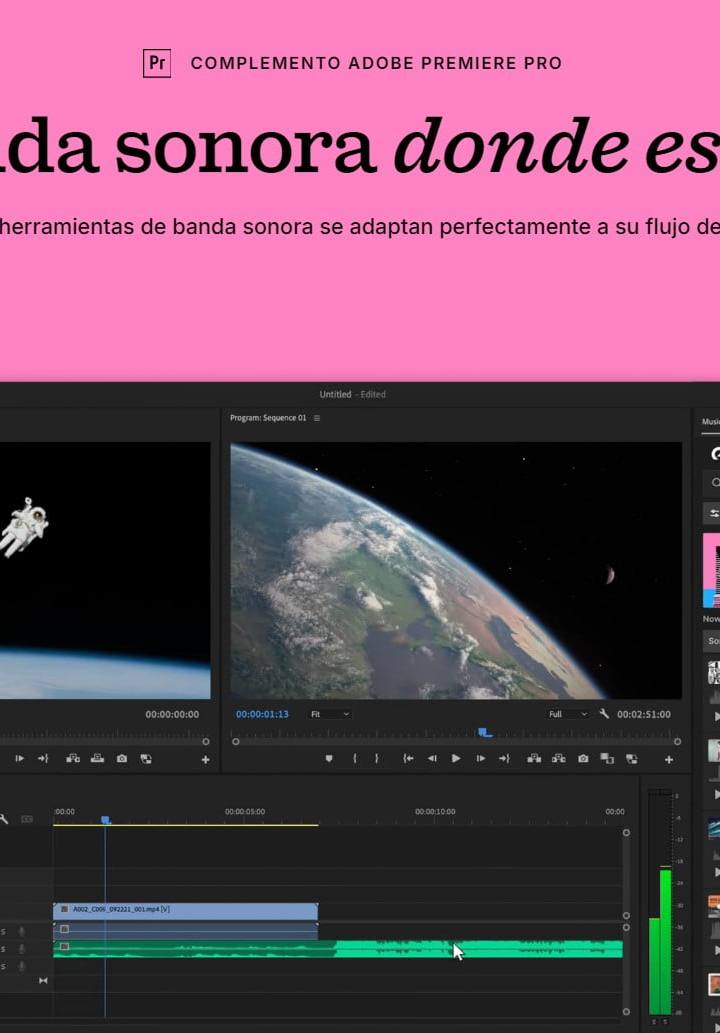Click the music plugin search field

(712, 483)
